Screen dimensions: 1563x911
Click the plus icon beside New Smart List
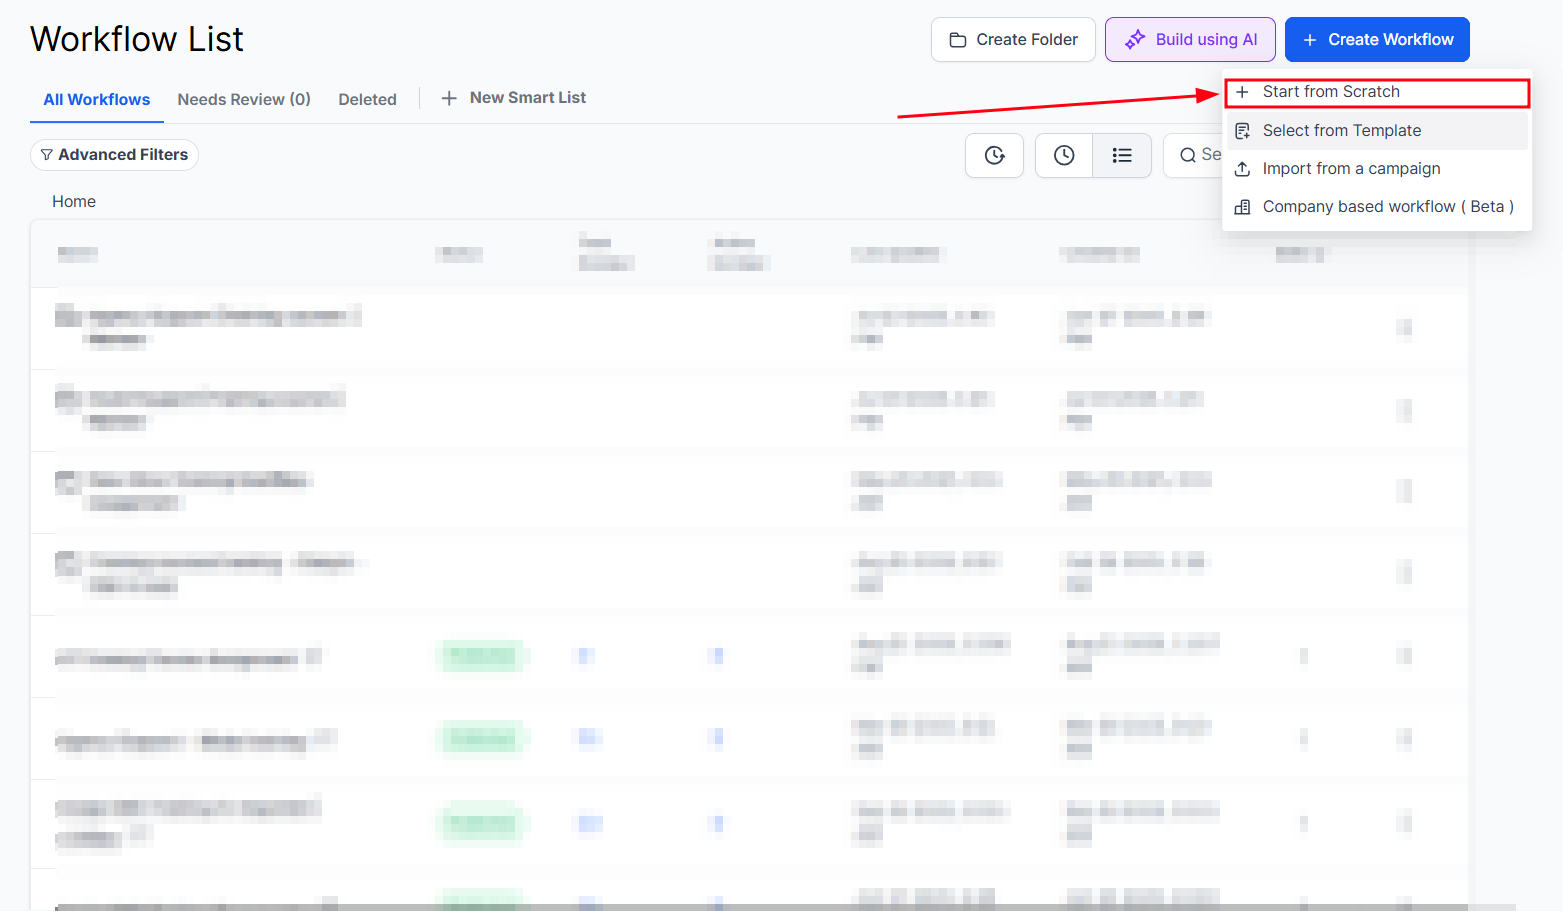click(449, 98)
